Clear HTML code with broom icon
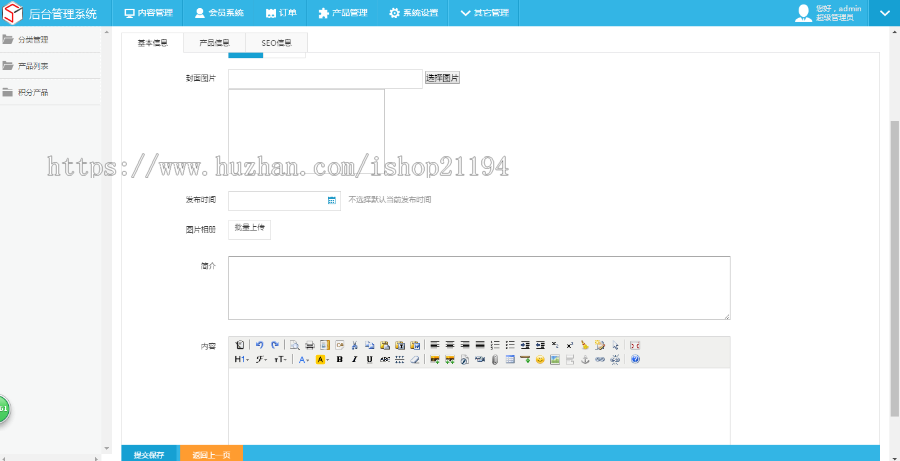Image resolution: width=900 pixels, height=461 pixels. point(585,345)
